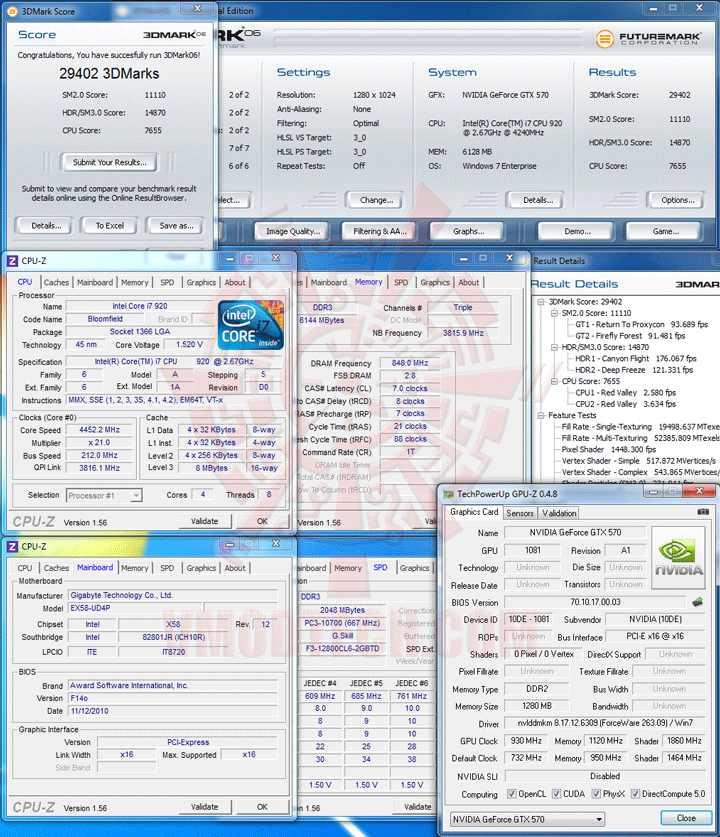Click the top CPU-Z window title icon

tap(12, 261)
